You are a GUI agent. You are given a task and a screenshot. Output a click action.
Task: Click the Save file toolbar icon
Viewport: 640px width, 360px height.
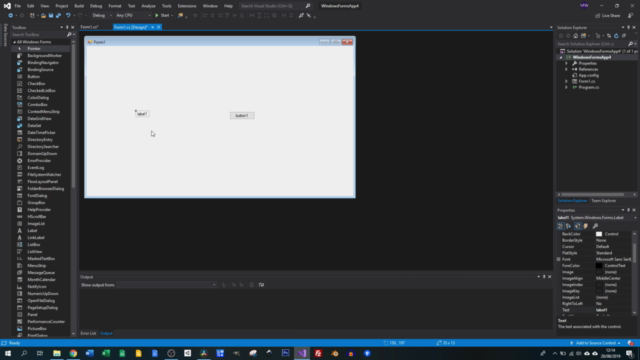pos(51,16)
